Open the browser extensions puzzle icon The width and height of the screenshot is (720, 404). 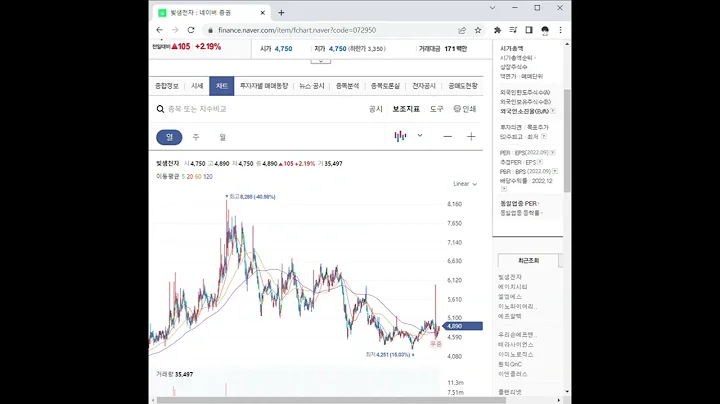point(497,30)
